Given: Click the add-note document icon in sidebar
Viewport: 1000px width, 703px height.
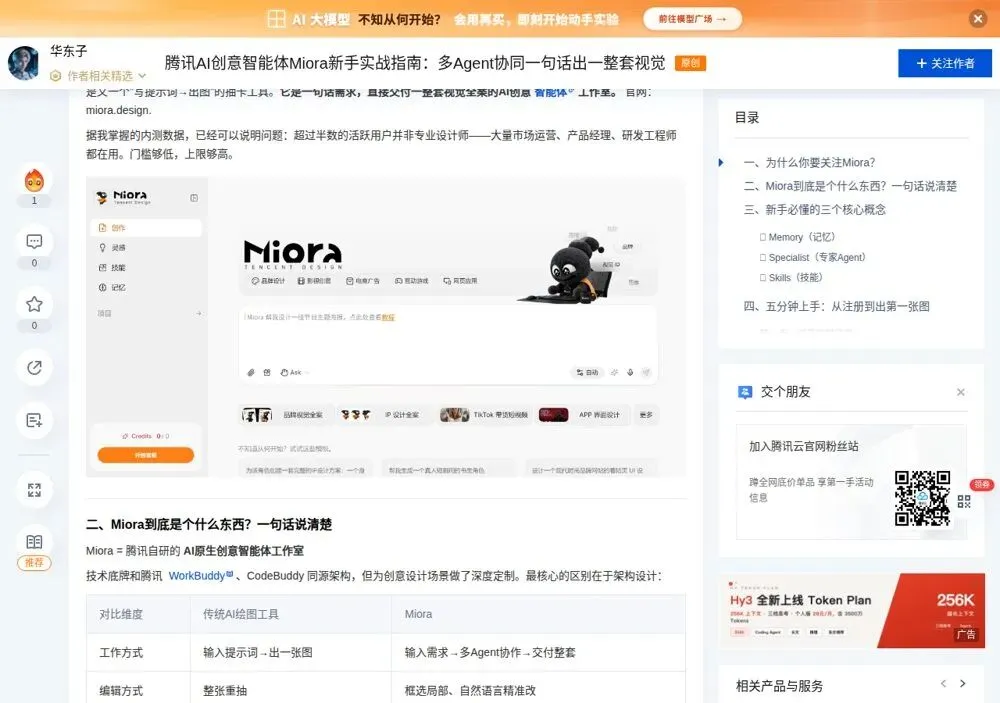Looking at the screenshot, I should 34,420.
